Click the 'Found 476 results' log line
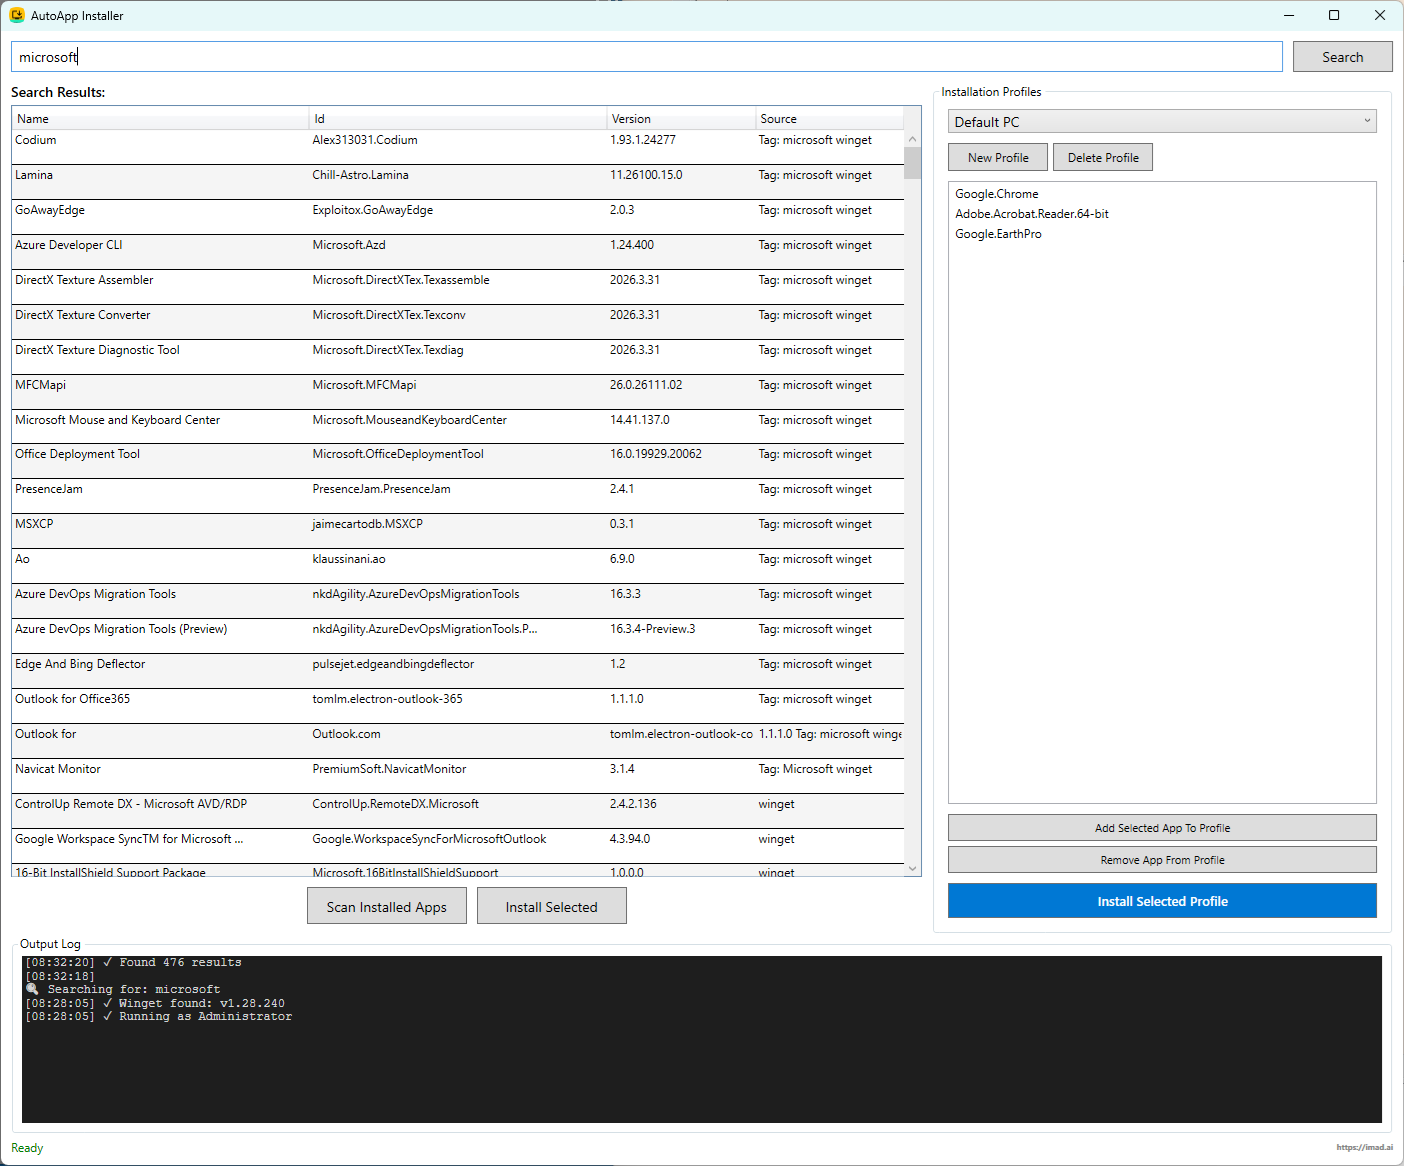 click(133, 963)
